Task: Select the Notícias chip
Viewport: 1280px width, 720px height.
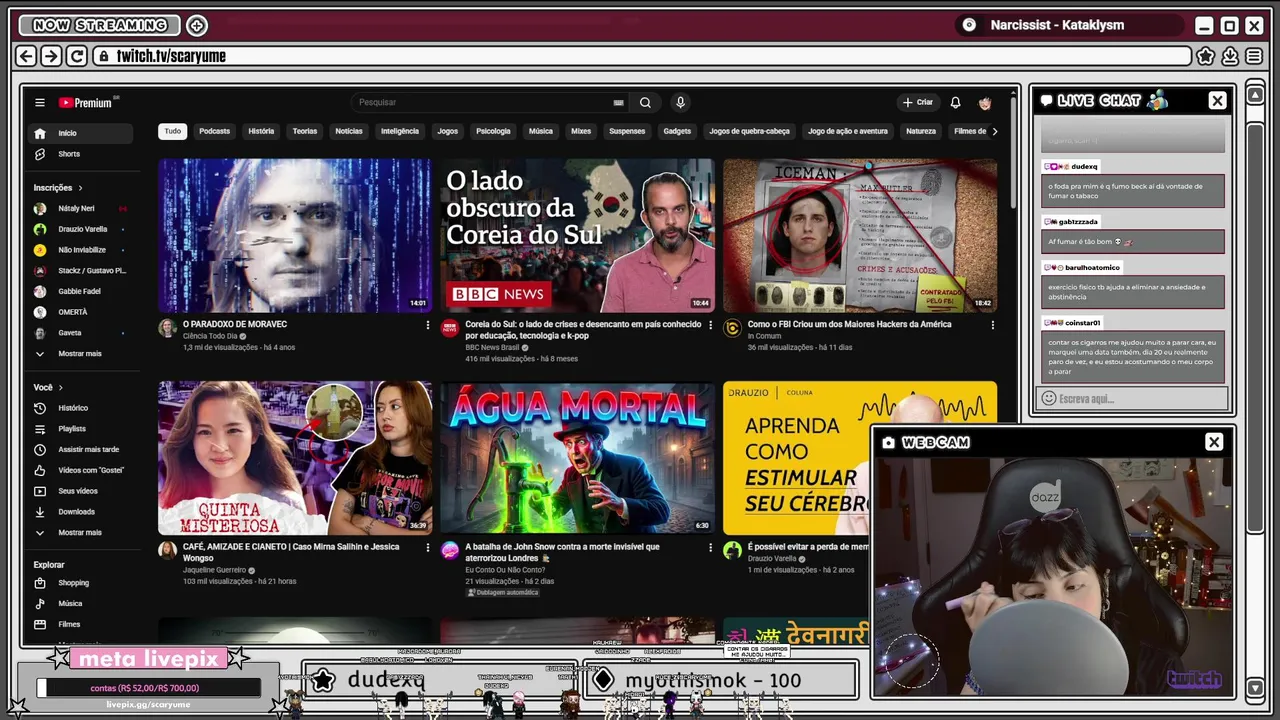Action: (x=349, y=131)
